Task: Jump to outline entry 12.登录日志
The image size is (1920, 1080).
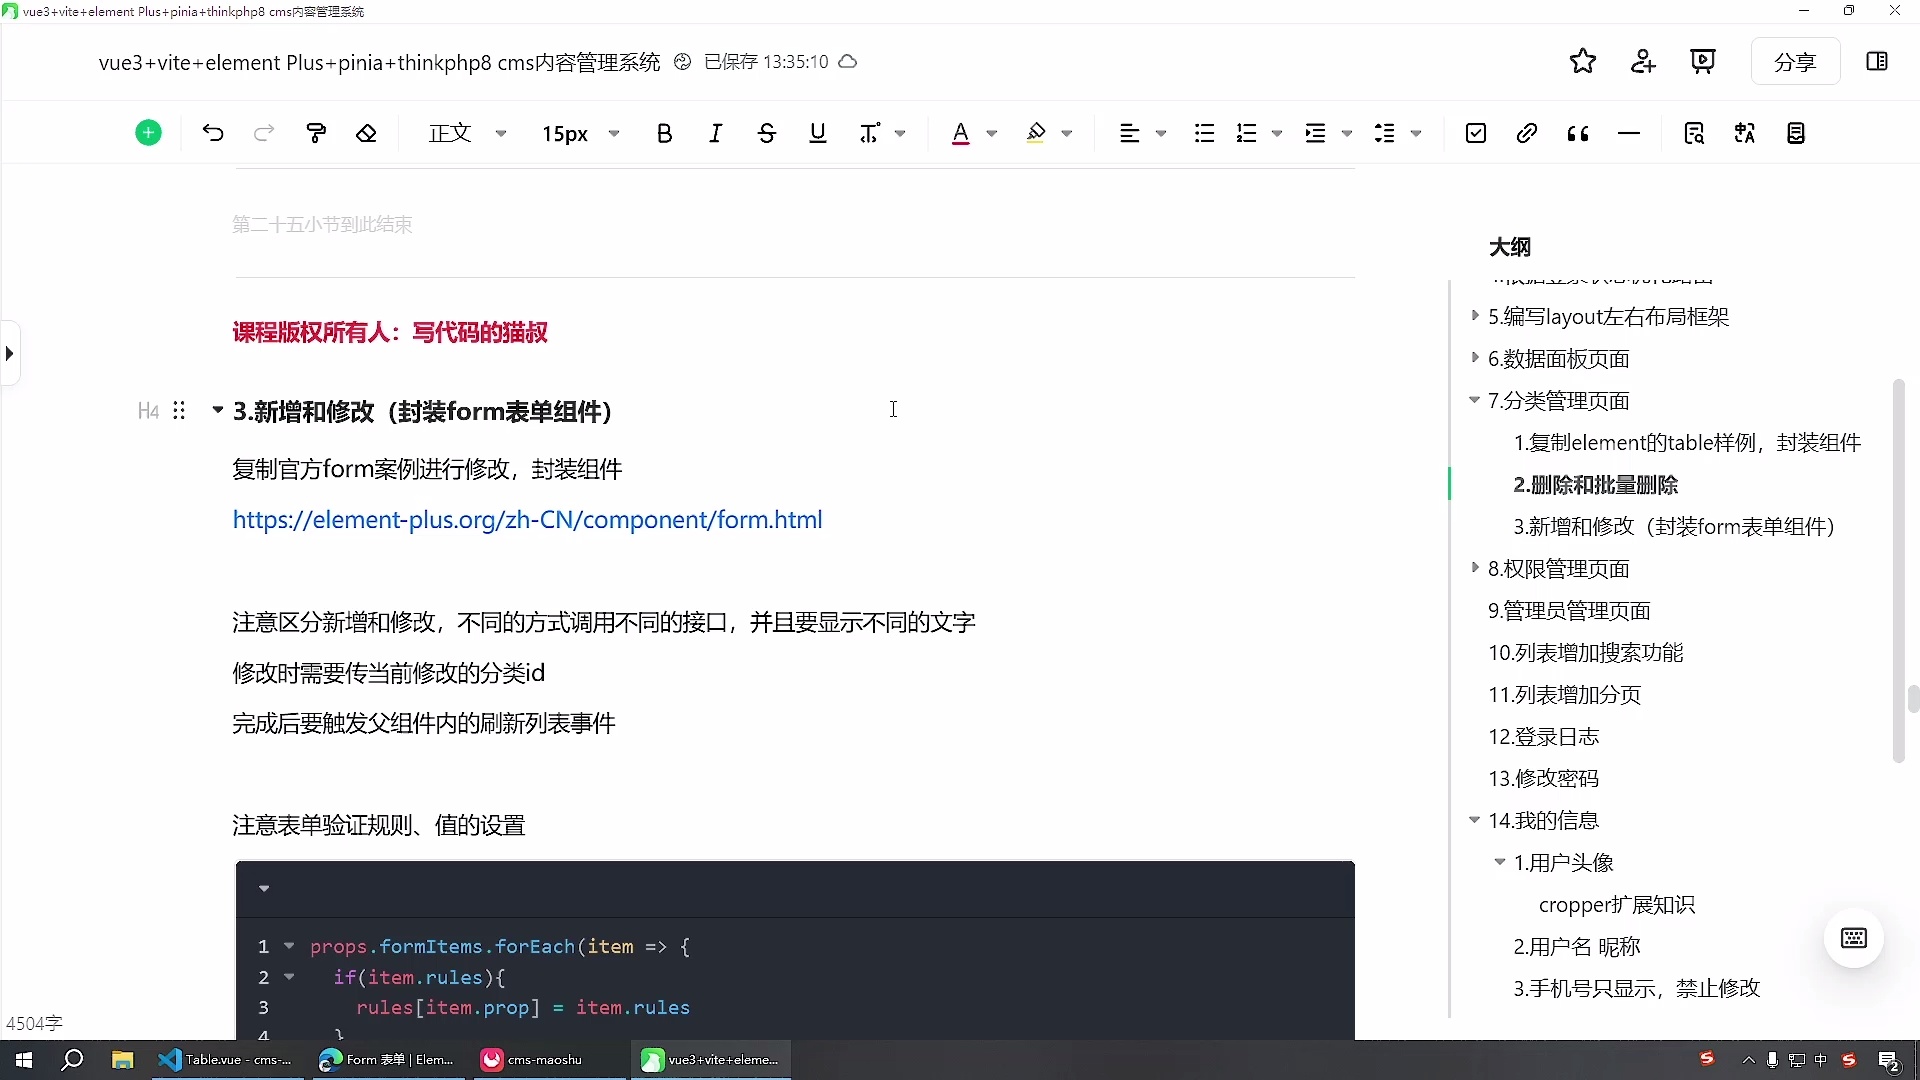Action: tap(1543, 737)
